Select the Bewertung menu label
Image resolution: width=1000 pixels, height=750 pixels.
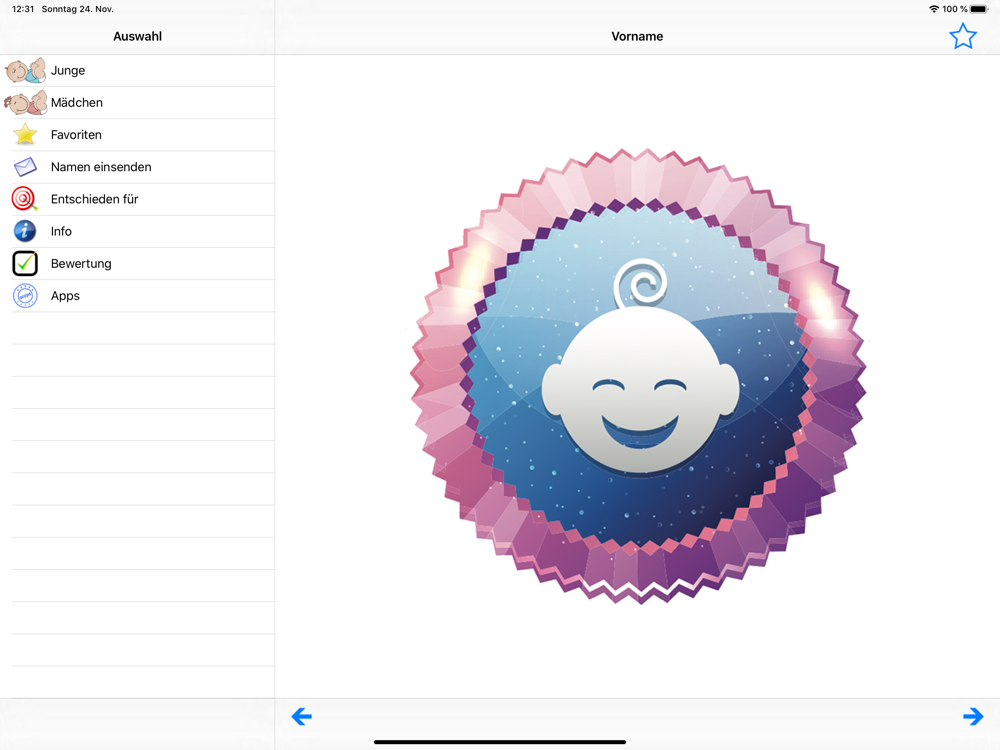tap(81, 264)
